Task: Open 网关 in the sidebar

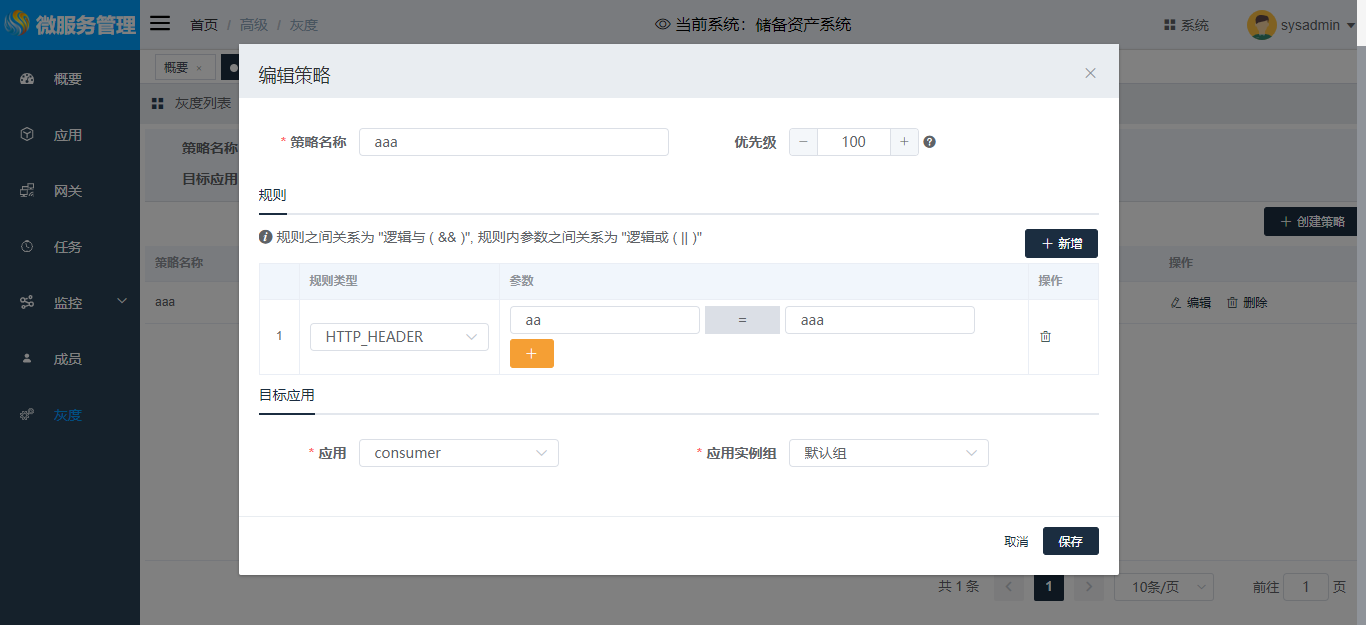Action: point(68,191)
